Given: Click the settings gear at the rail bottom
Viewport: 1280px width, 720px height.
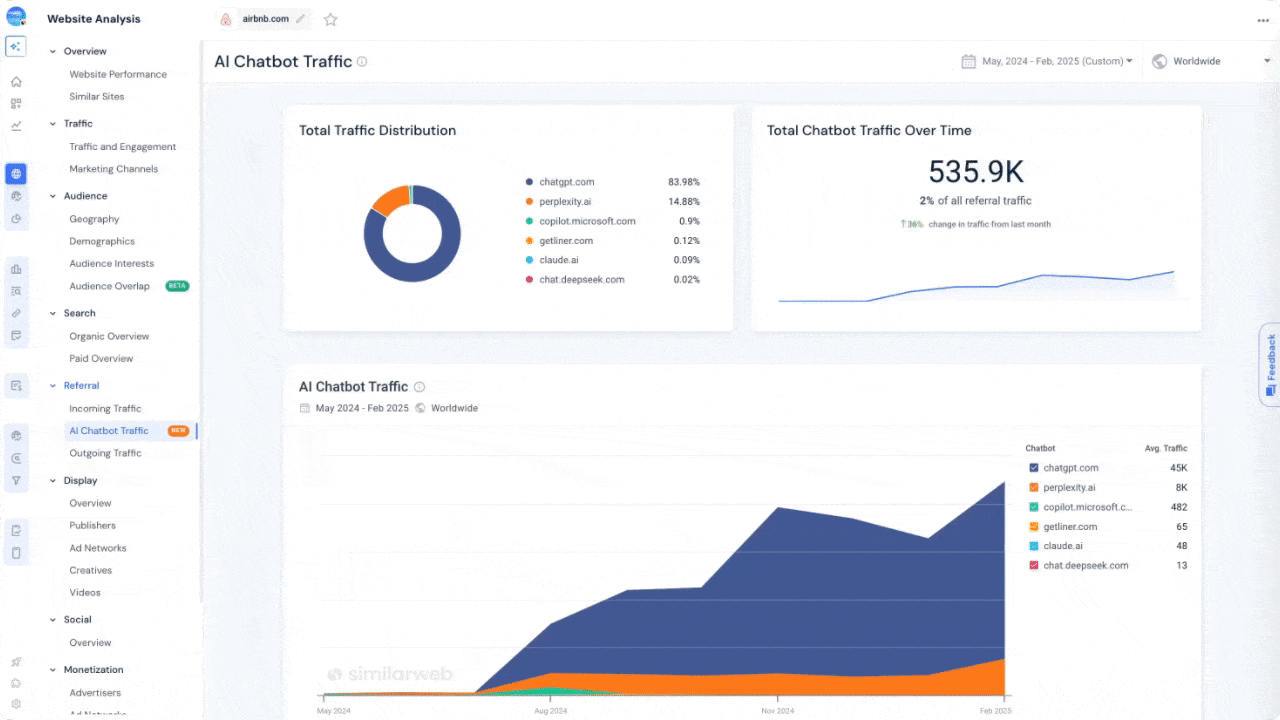Looking at the screenshot, I should 15,703.
